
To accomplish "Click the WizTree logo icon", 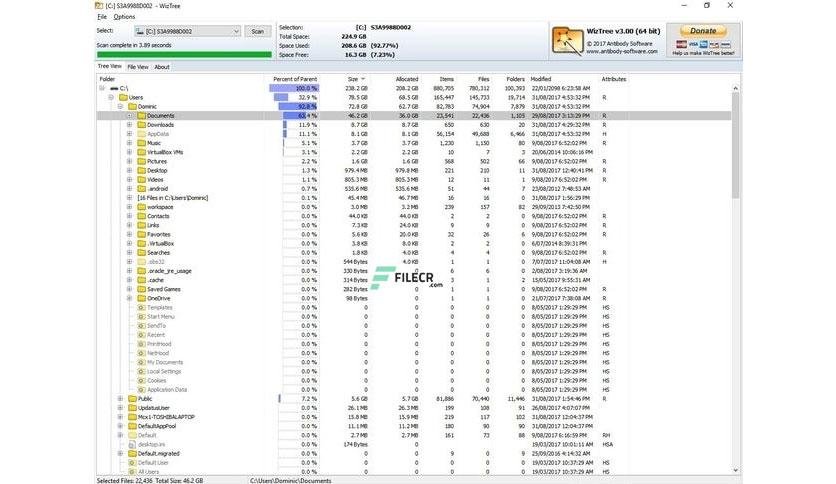I will click(567, 41).
